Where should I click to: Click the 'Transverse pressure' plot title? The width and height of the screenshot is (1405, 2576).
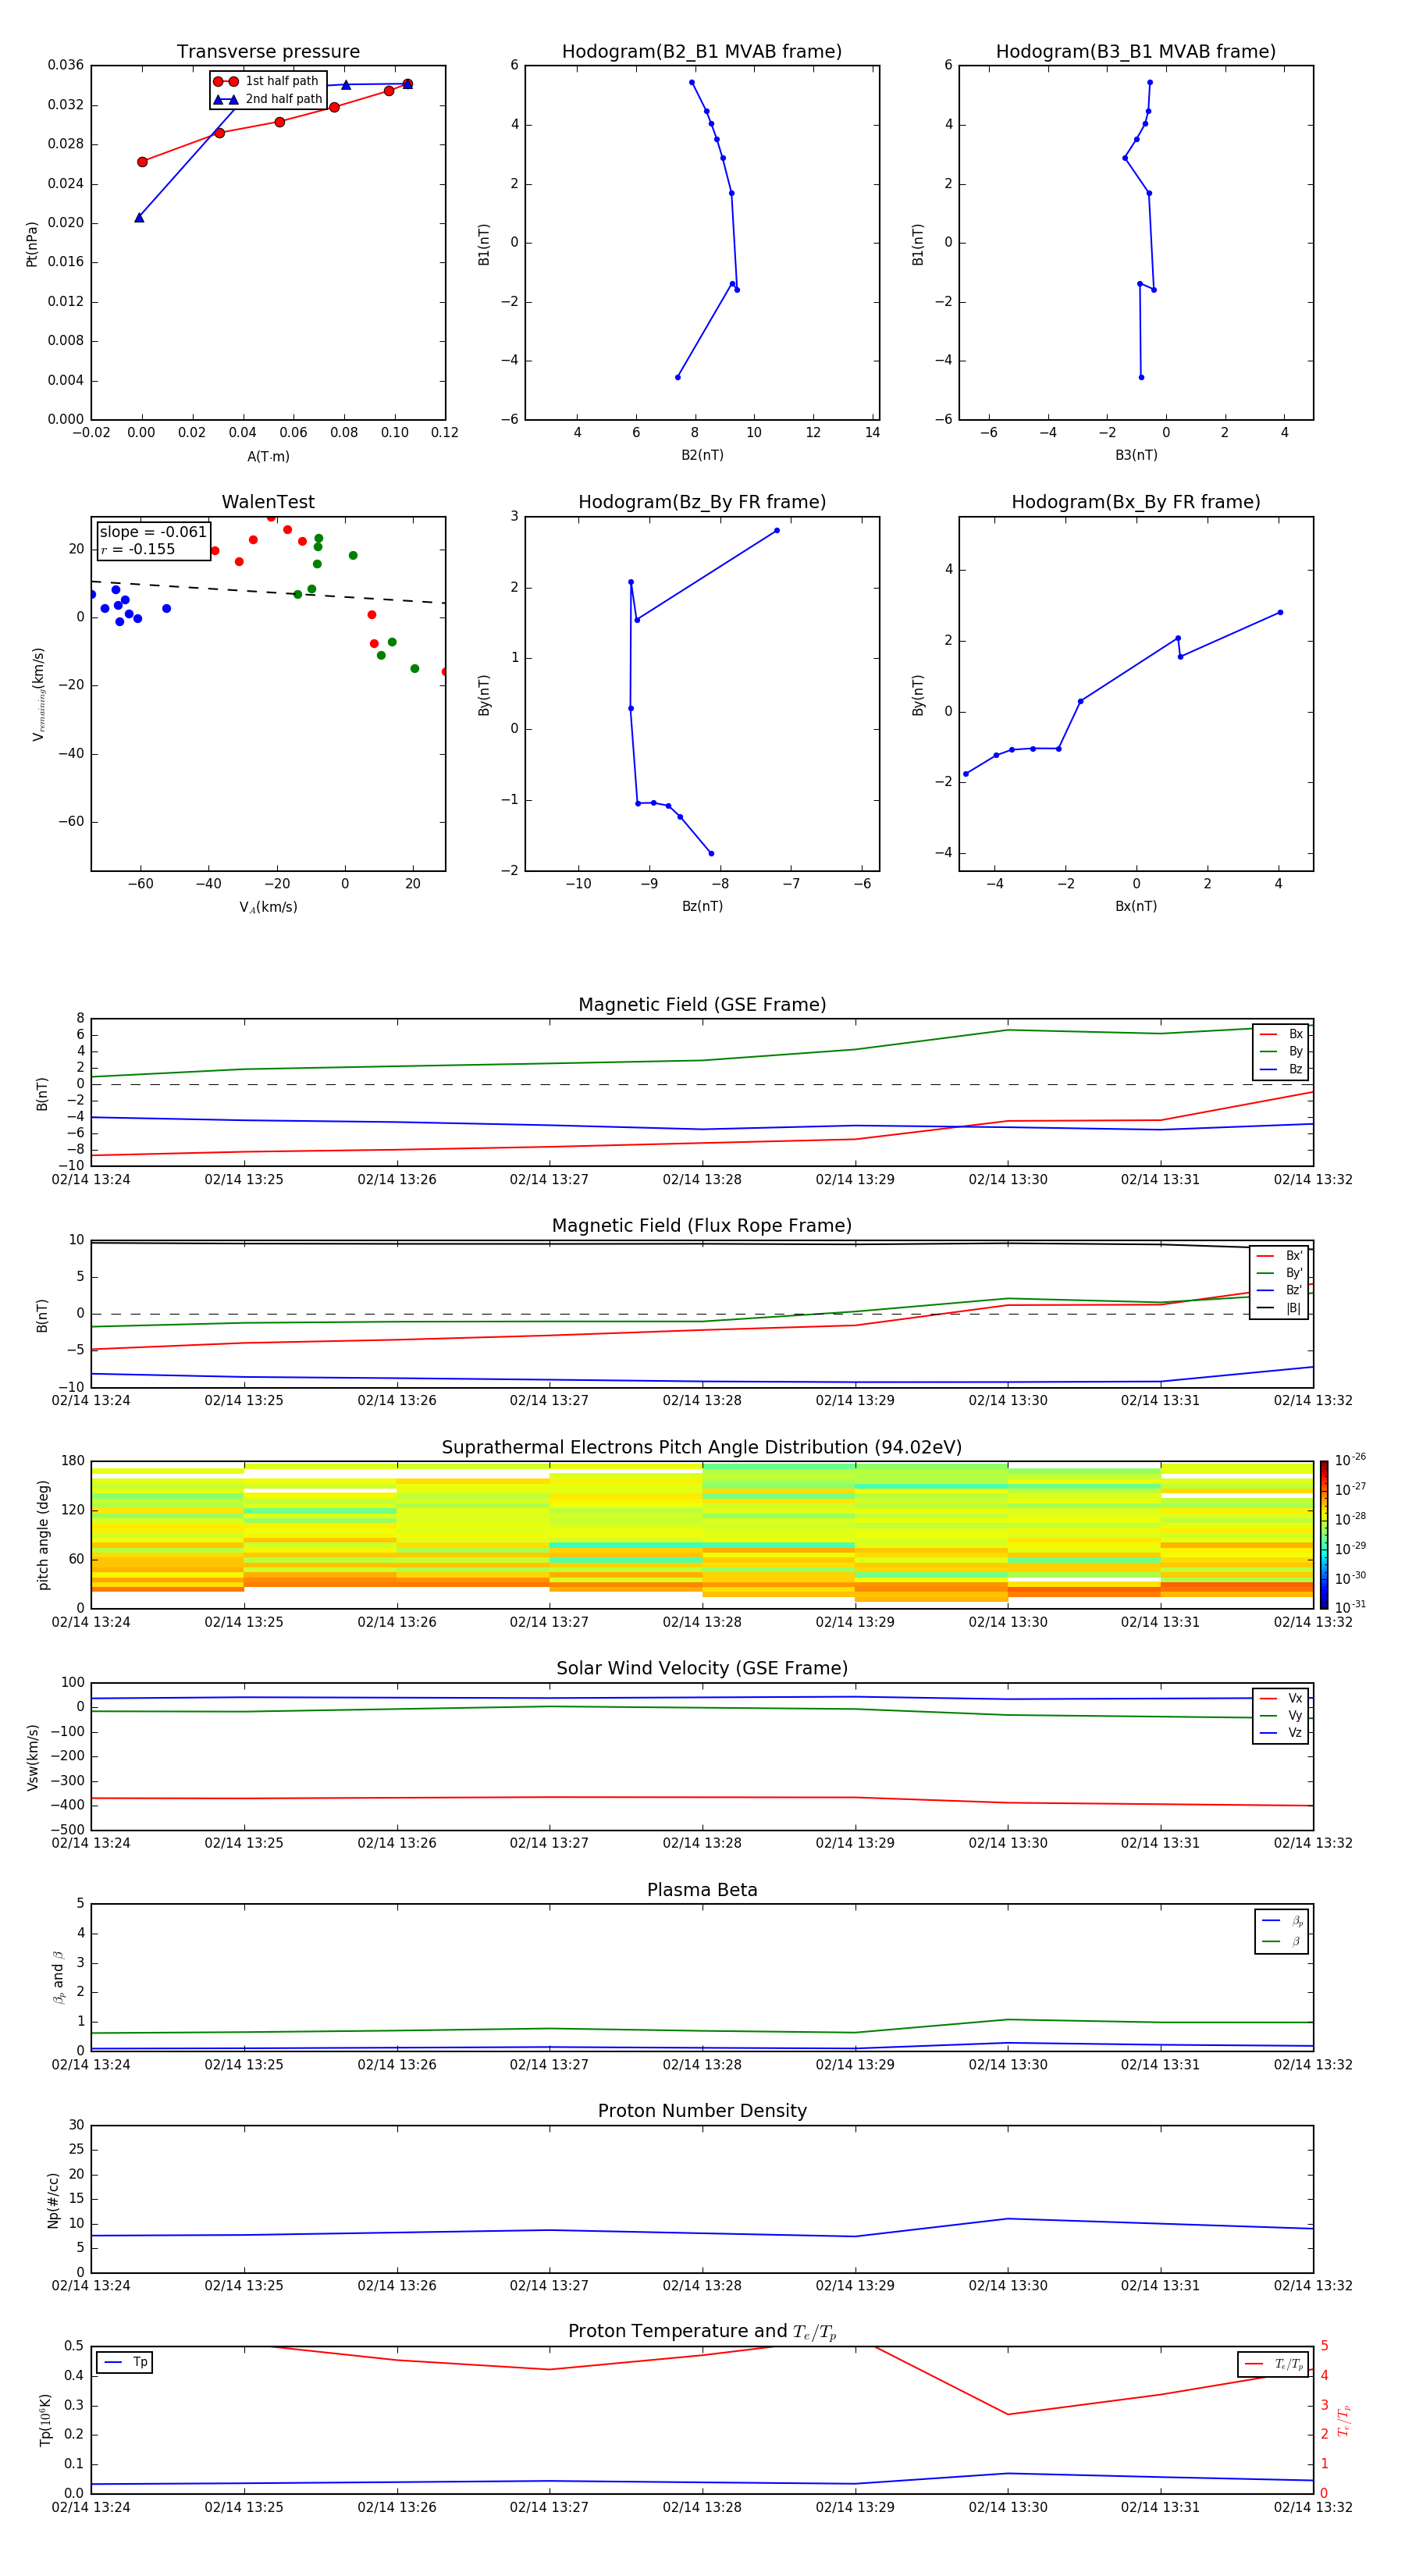pyautogui.click(x=268, y=52)
